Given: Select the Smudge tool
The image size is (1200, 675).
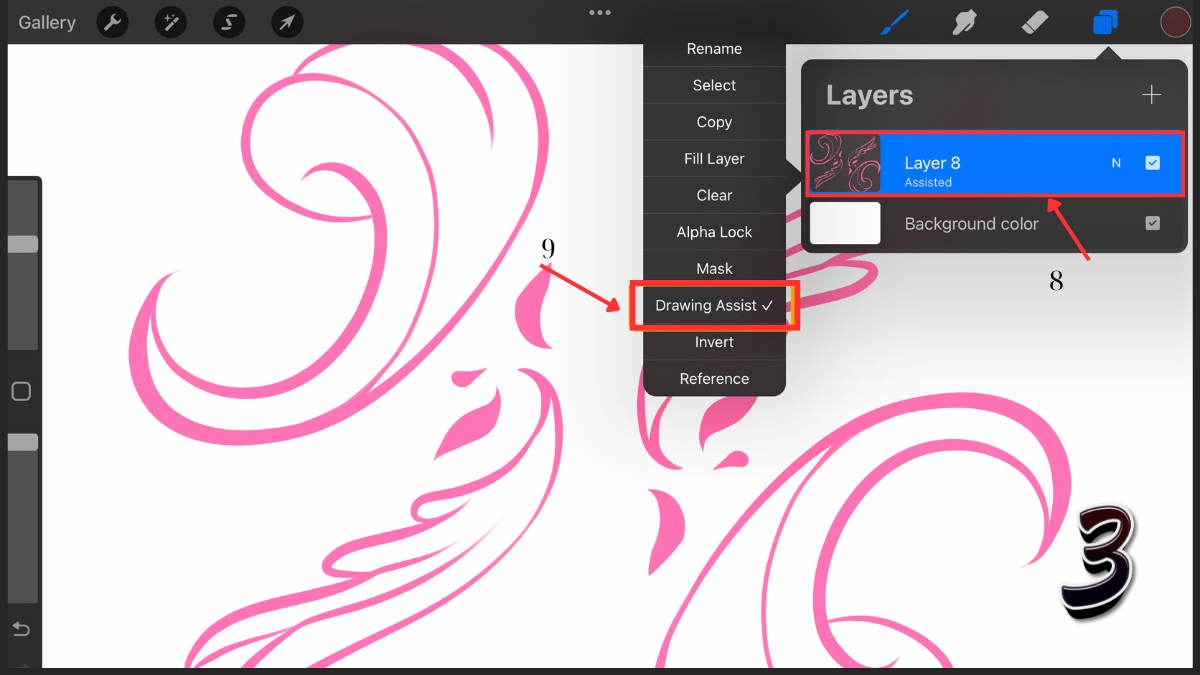Looking at the screenshot, I should coord(965,22).
